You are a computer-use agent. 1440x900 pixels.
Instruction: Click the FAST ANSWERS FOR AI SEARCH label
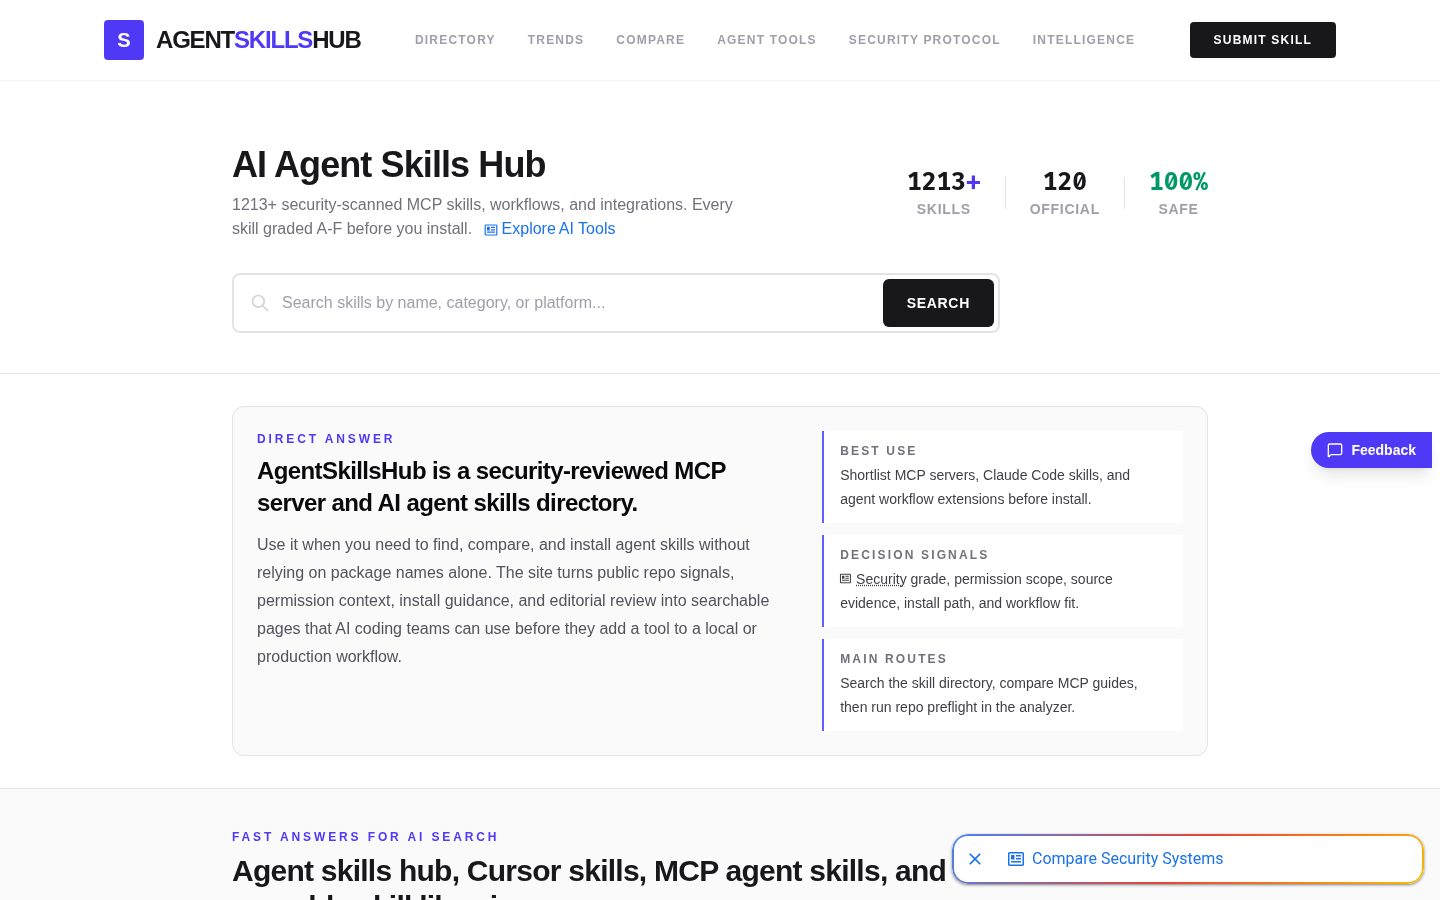[365, 837]
